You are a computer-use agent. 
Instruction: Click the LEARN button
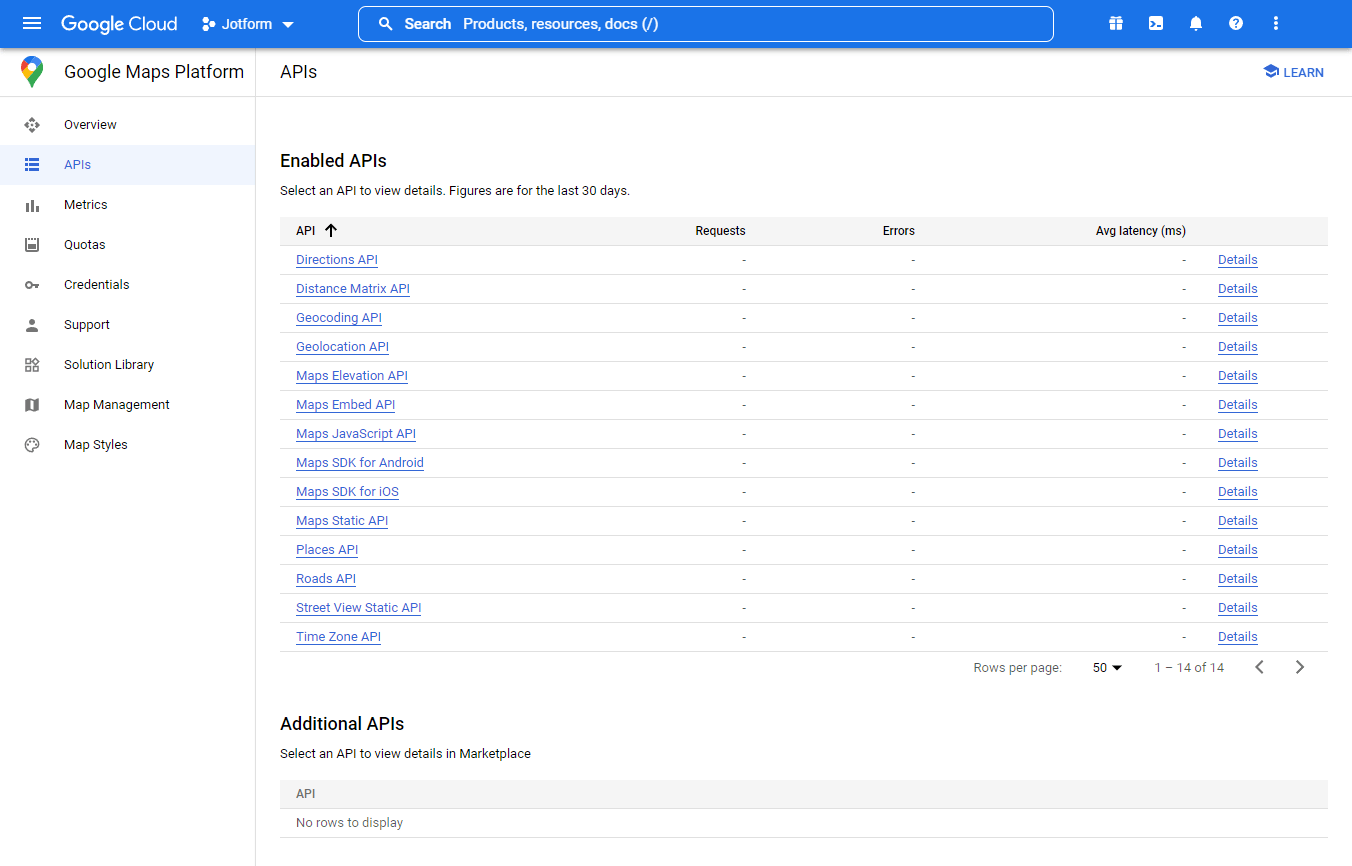[x=1293, y=72]
